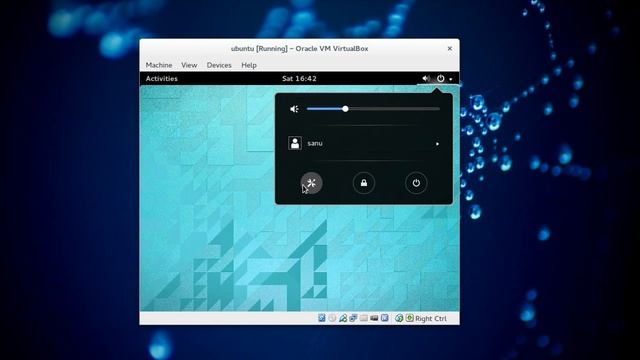Viewport: 640px width, 360px height.
Task: Click the speaker icon beside volume slider
Action: tap(294, 109)
